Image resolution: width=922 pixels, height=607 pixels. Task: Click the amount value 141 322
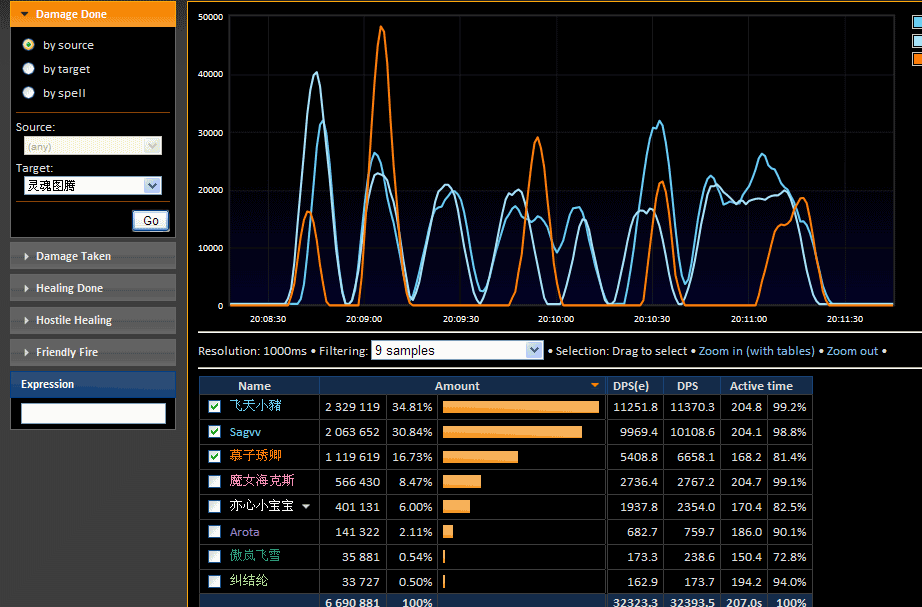click(x=358, y=532)
